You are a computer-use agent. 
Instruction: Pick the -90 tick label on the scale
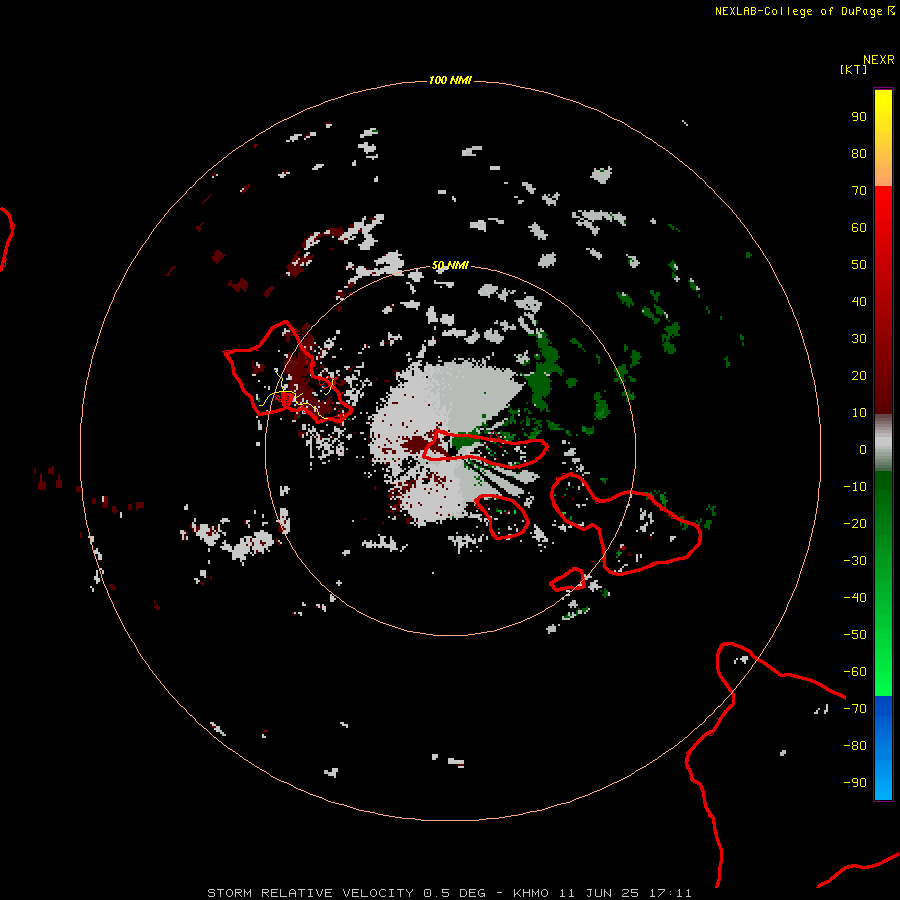coord(855,783)
